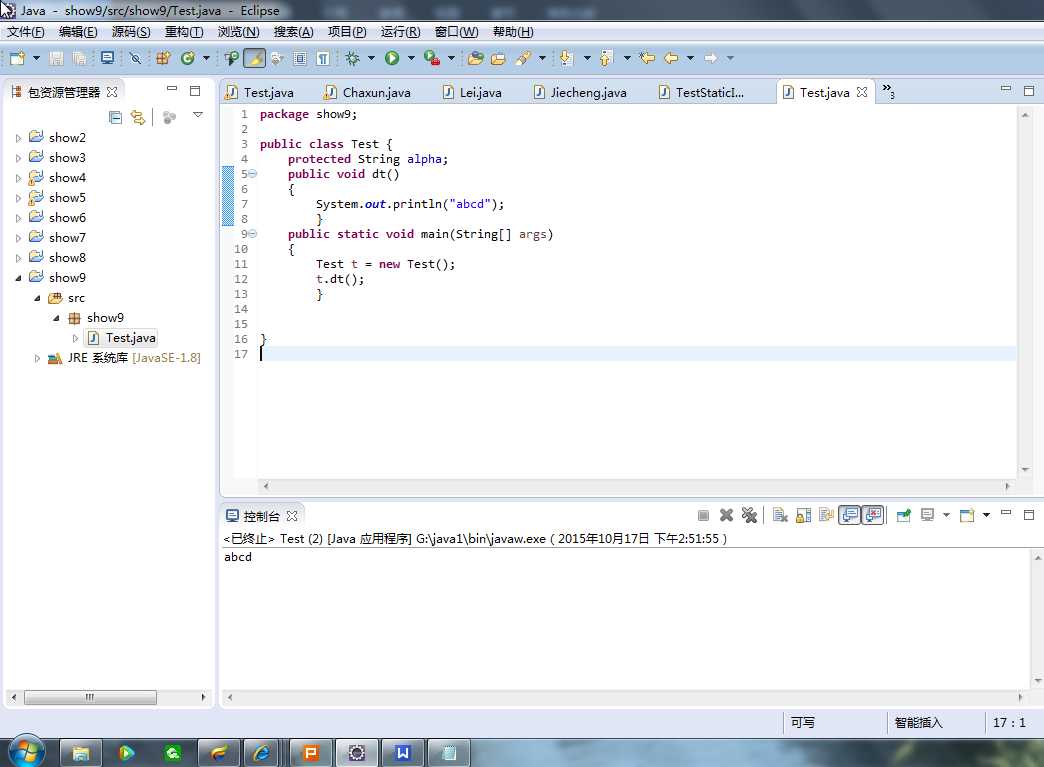The width and height of the screenshot is (1044, 767).
Task: Click the Previous Annotation icon
Action: point(605,59)
